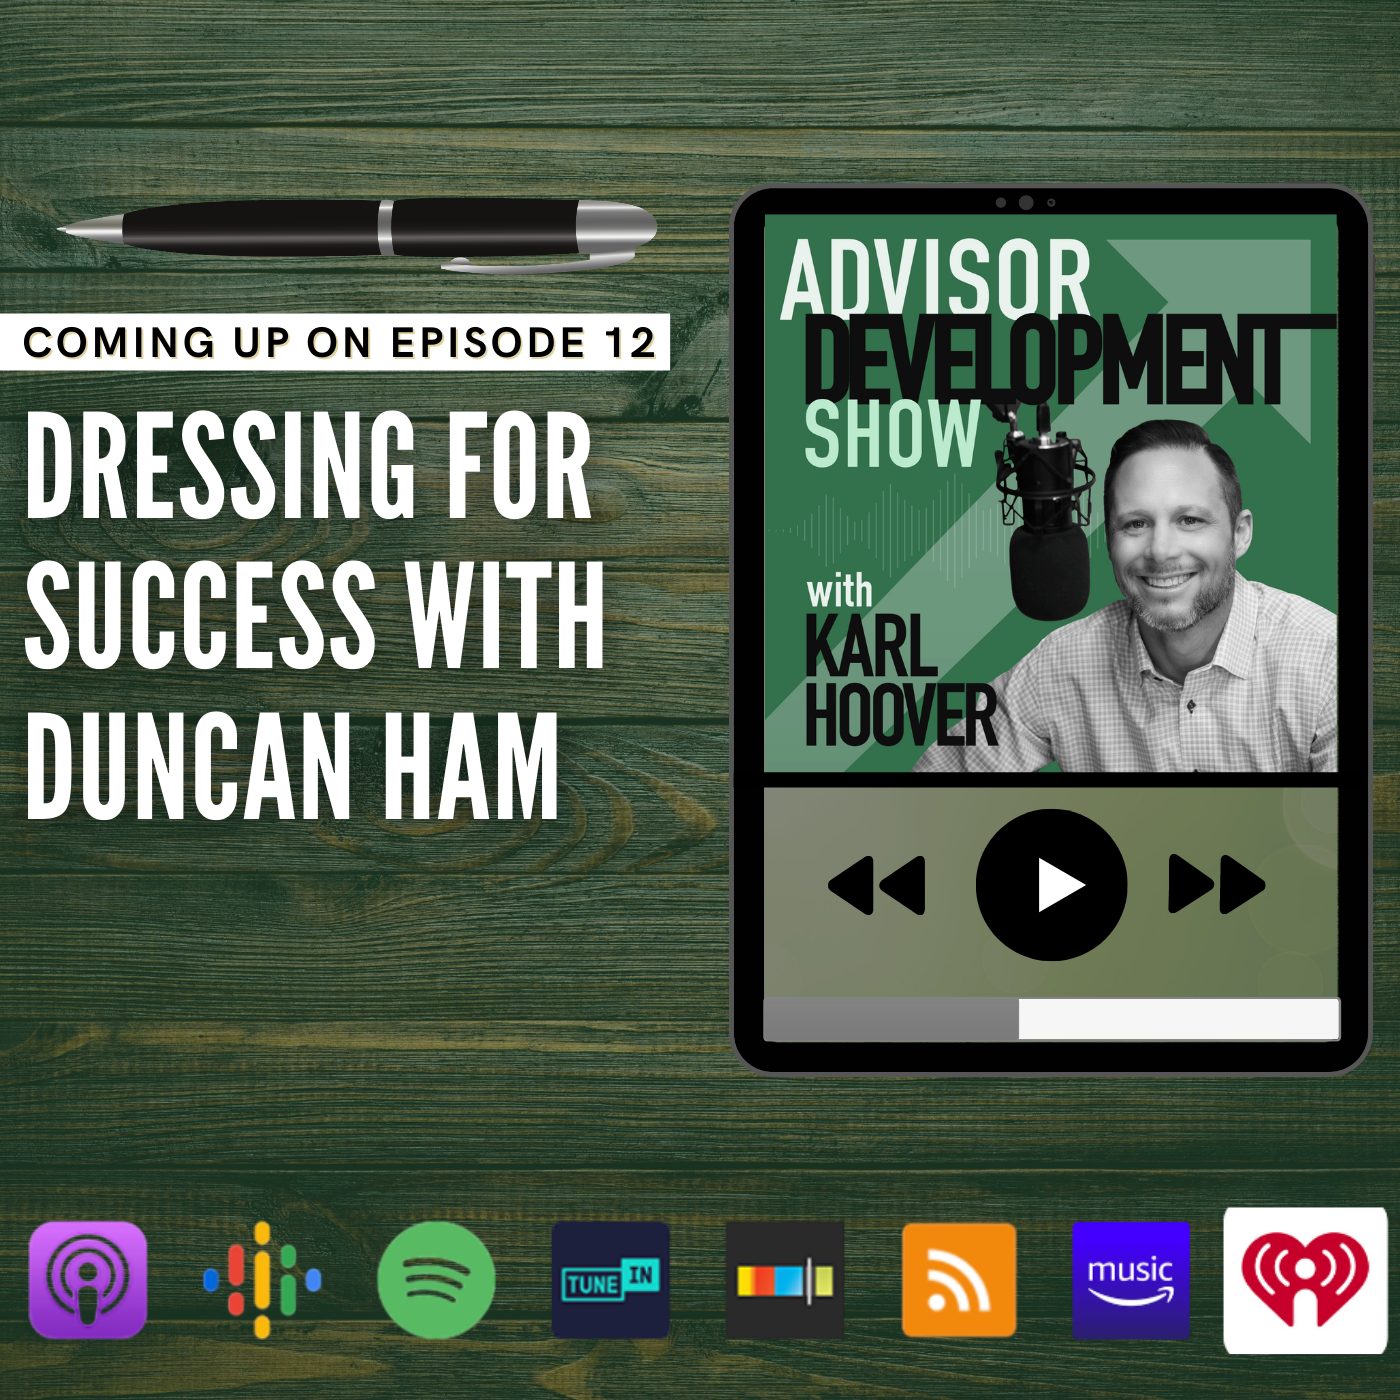Click the fast-forward double-arrow button
This screenshot has width=1400, height=1400.
1217,884
